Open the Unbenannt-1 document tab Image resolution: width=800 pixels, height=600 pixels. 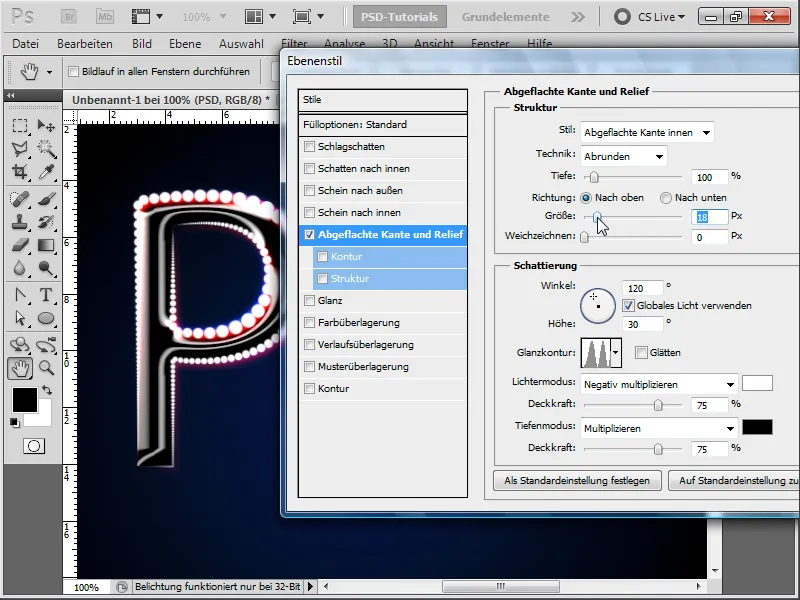pos(171,100)
